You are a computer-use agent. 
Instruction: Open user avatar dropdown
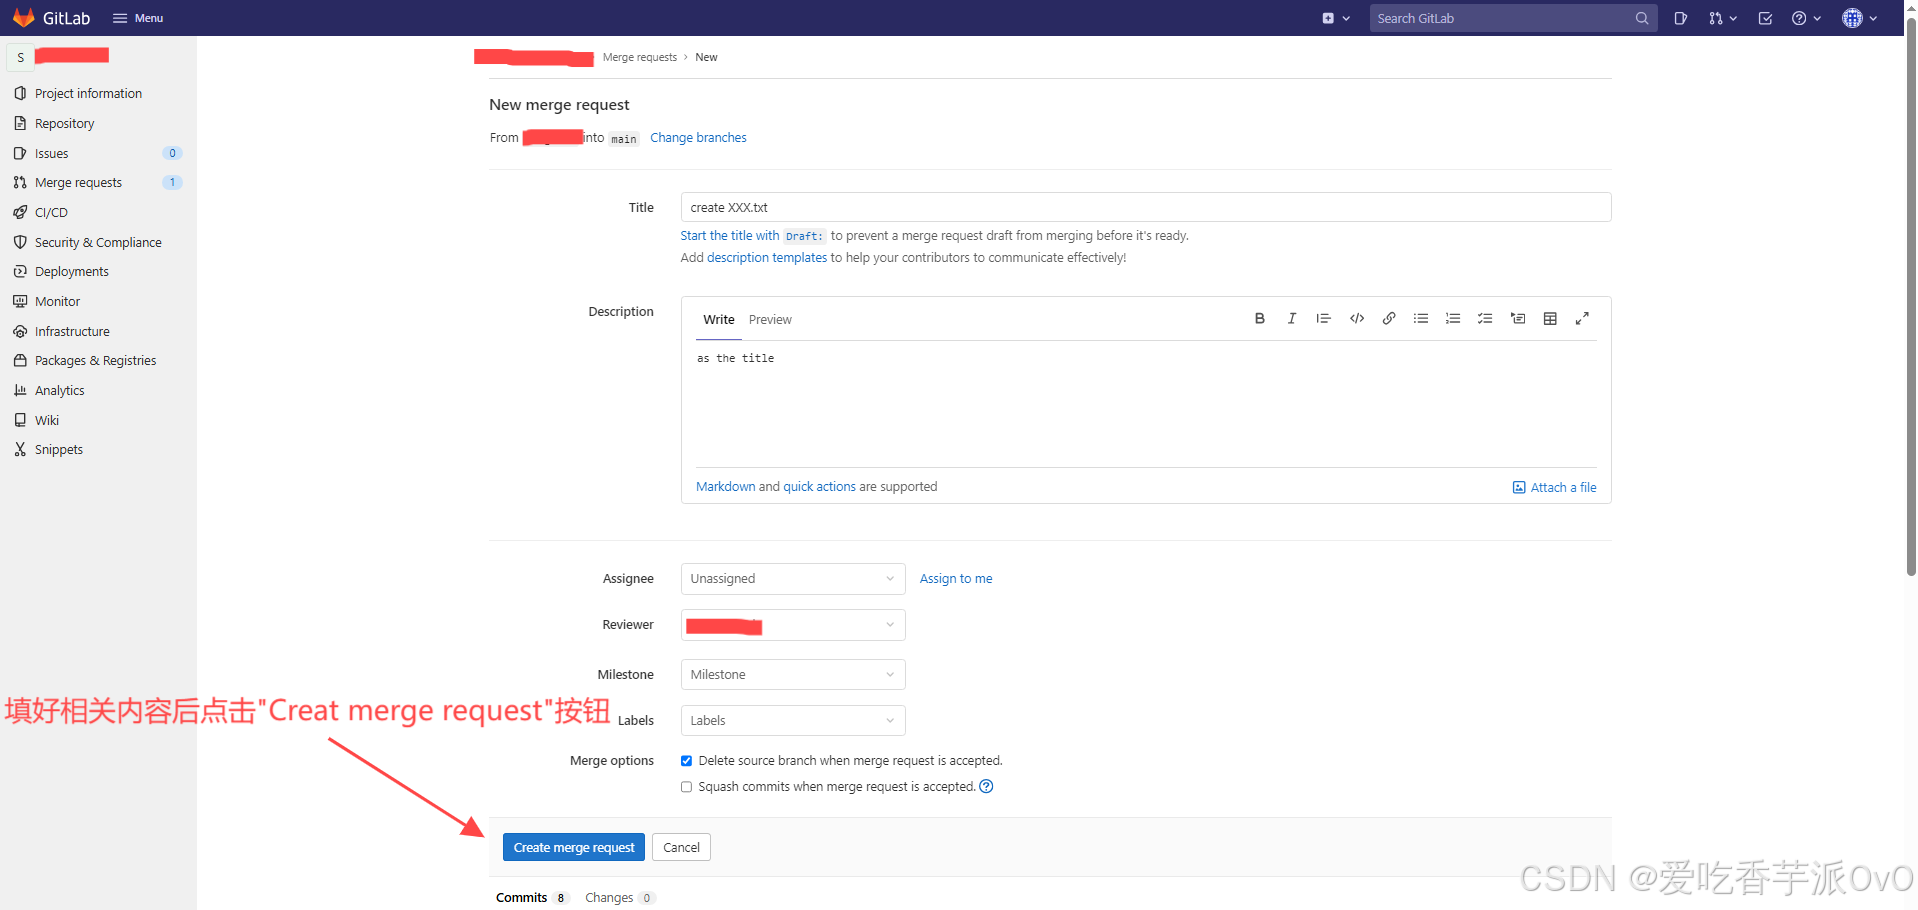[x=1859, y=18]
